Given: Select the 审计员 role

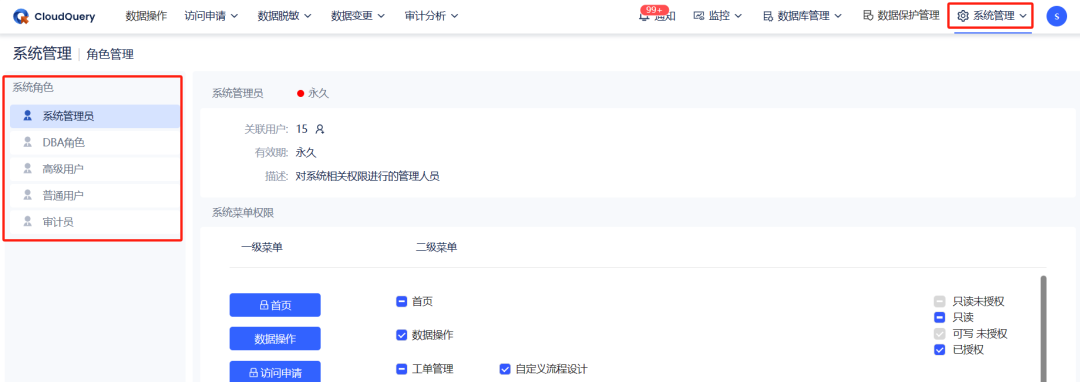Looking at the screenshot, I should (x=95, y=222).
